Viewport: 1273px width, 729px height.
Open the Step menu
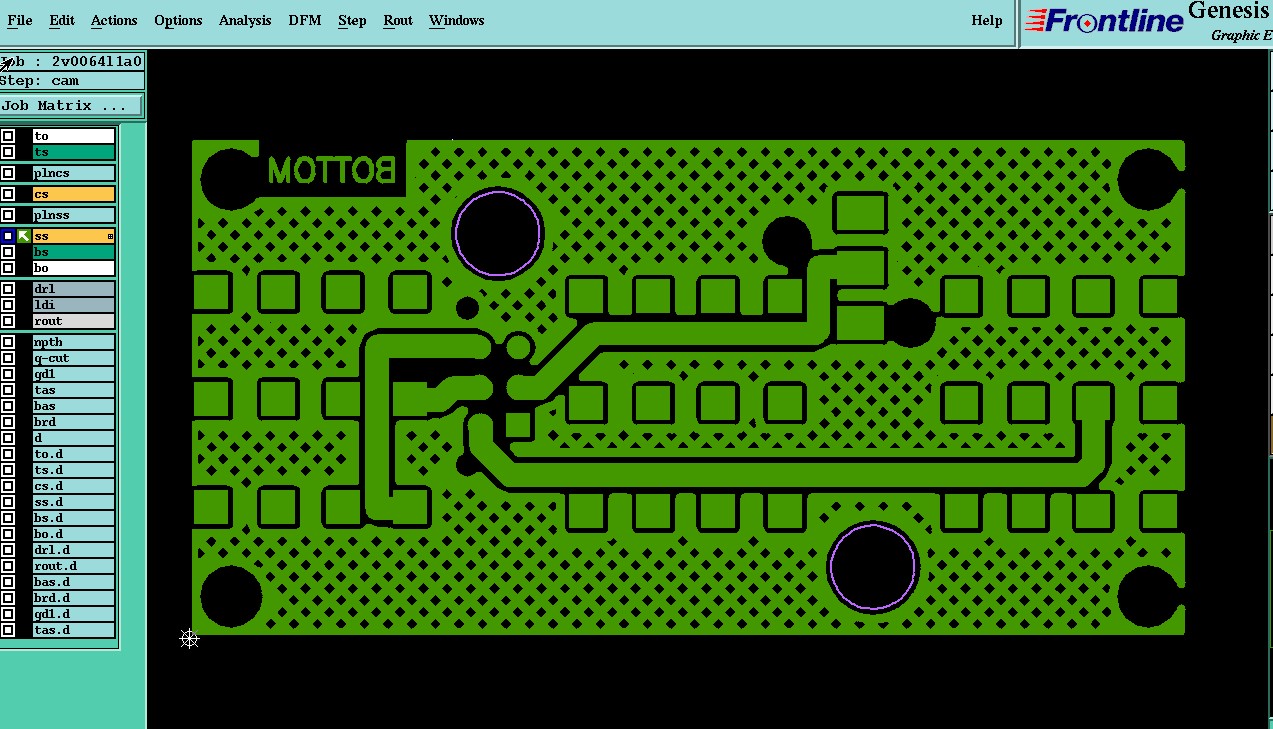coord(352,20)
